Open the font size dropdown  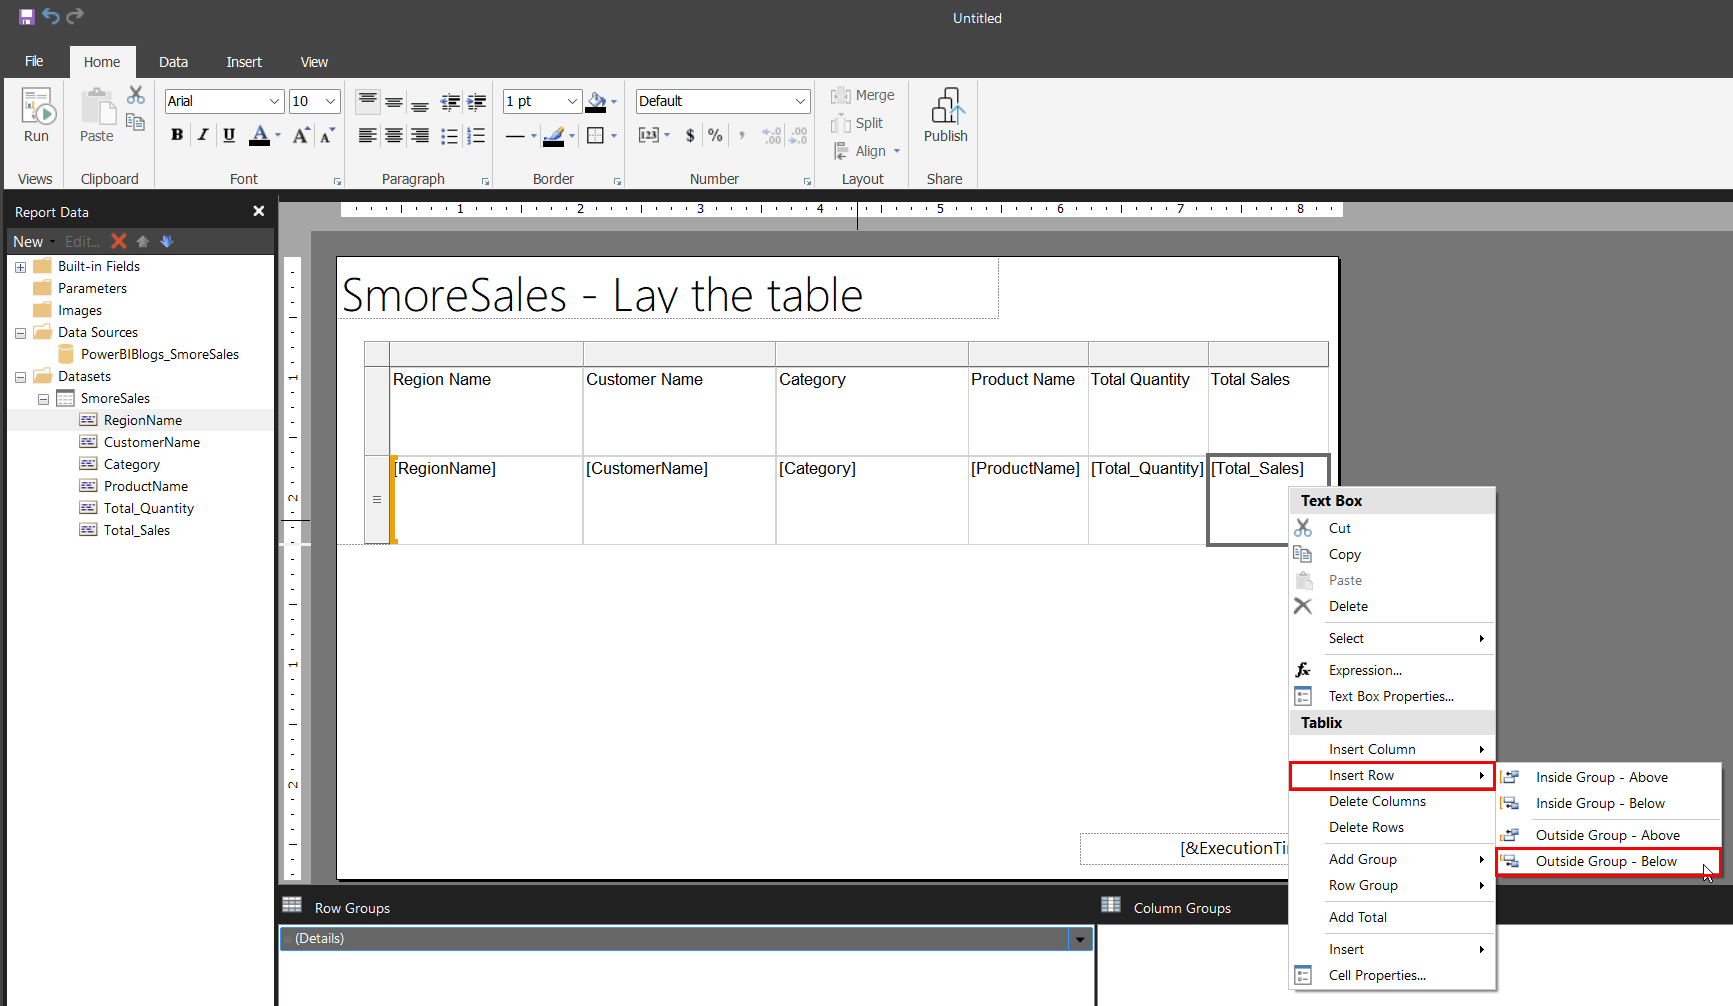[x=330, y=101]
